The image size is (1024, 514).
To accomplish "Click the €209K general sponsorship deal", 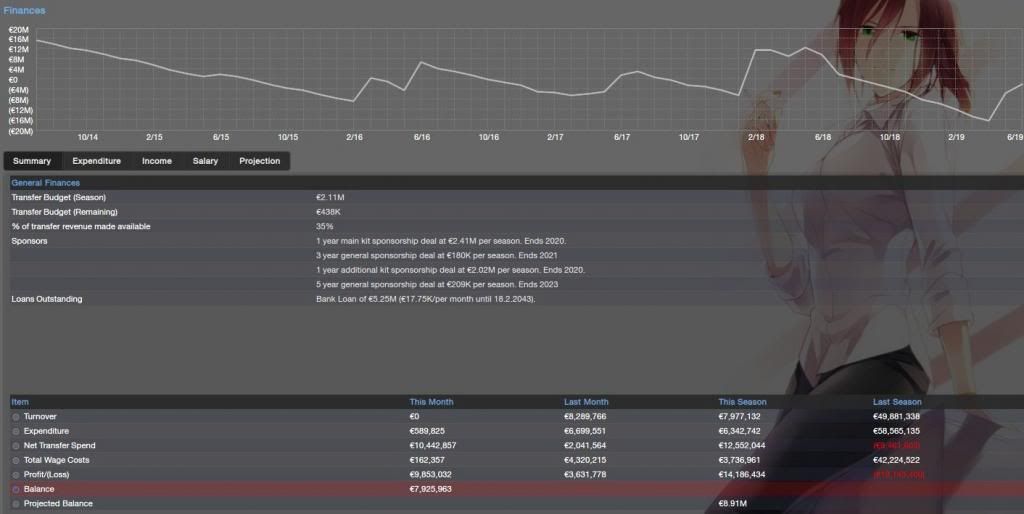I will (x=437, y=284).
